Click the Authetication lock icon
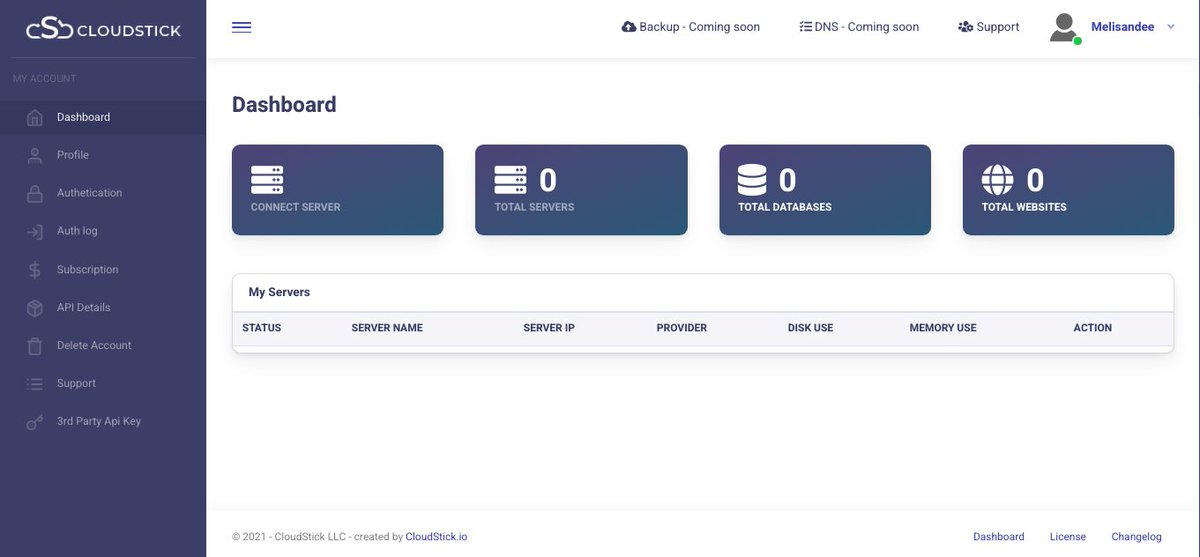This screenshot has width=1200, height=557. point(35,193)
